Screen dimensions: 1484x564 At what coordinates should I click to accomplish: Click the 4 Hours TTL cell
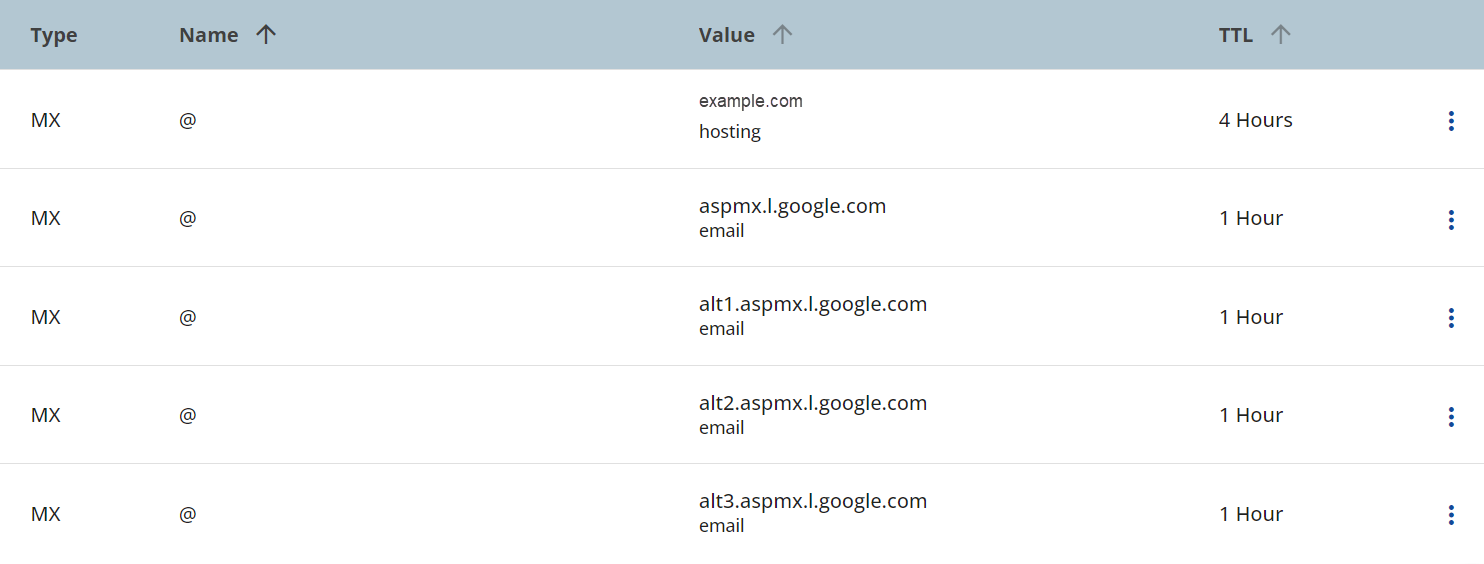coord(1255,121)
